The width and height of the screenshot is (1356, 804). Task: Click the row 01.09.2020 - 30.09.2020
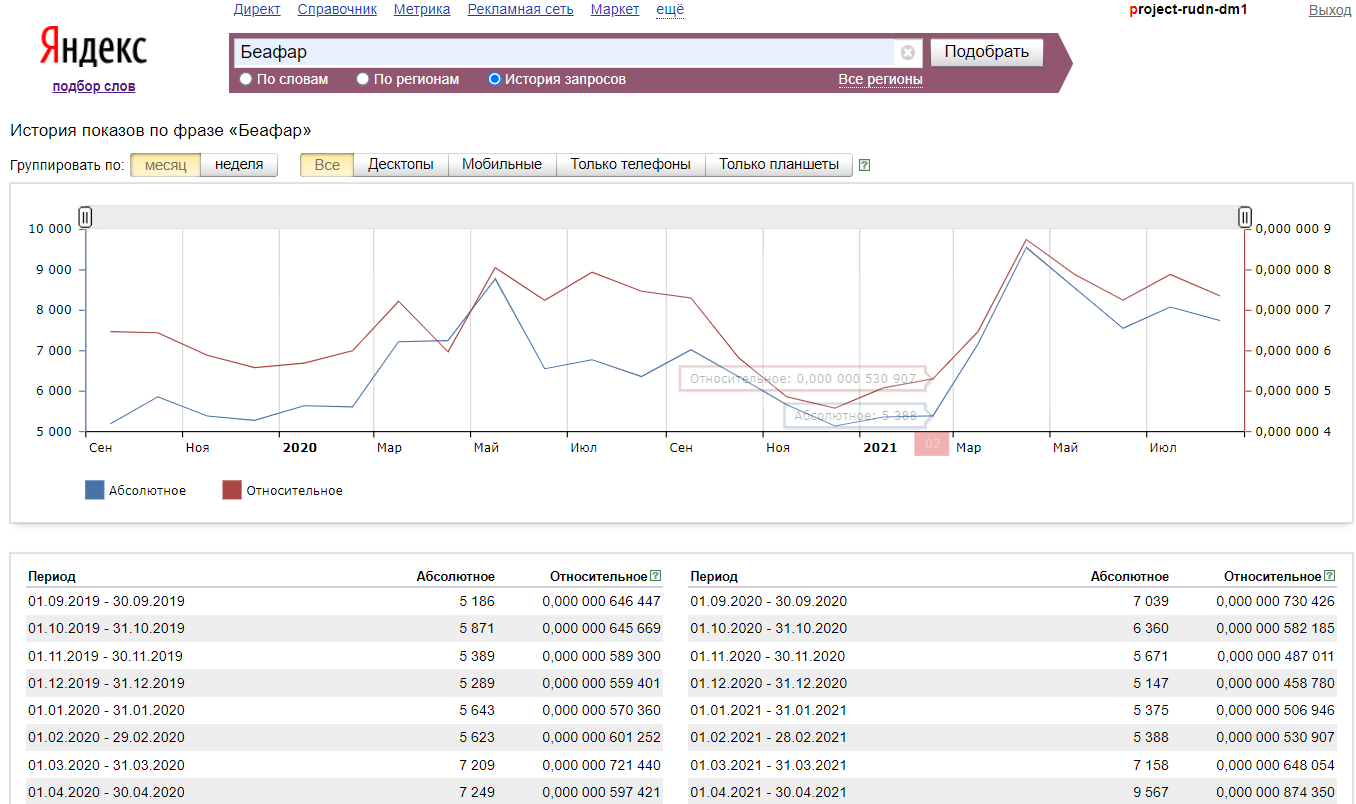(1013, 601)
